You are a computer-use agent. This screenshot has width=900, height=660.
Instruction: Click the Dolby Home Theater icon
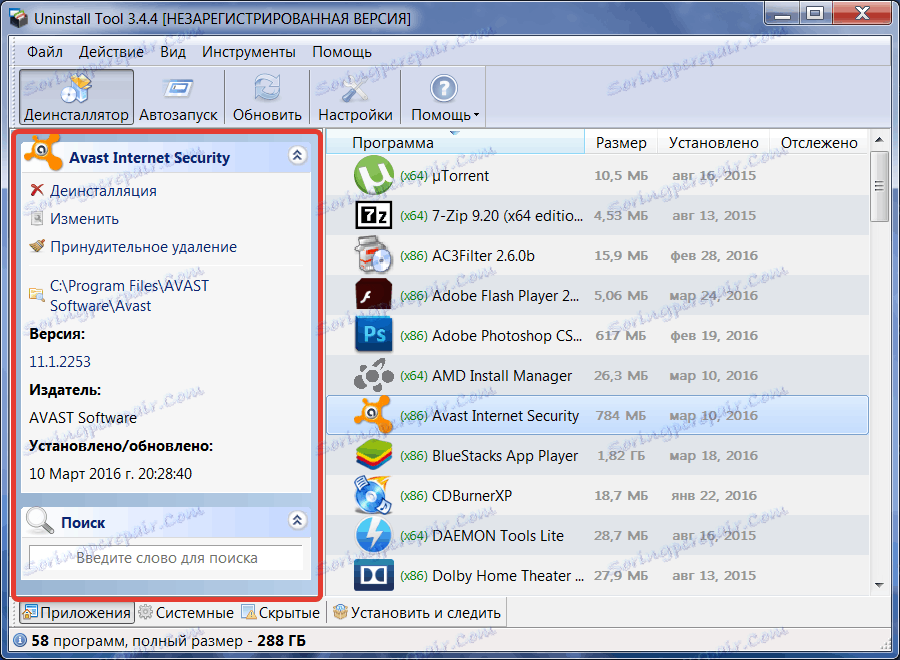point(374,574)
